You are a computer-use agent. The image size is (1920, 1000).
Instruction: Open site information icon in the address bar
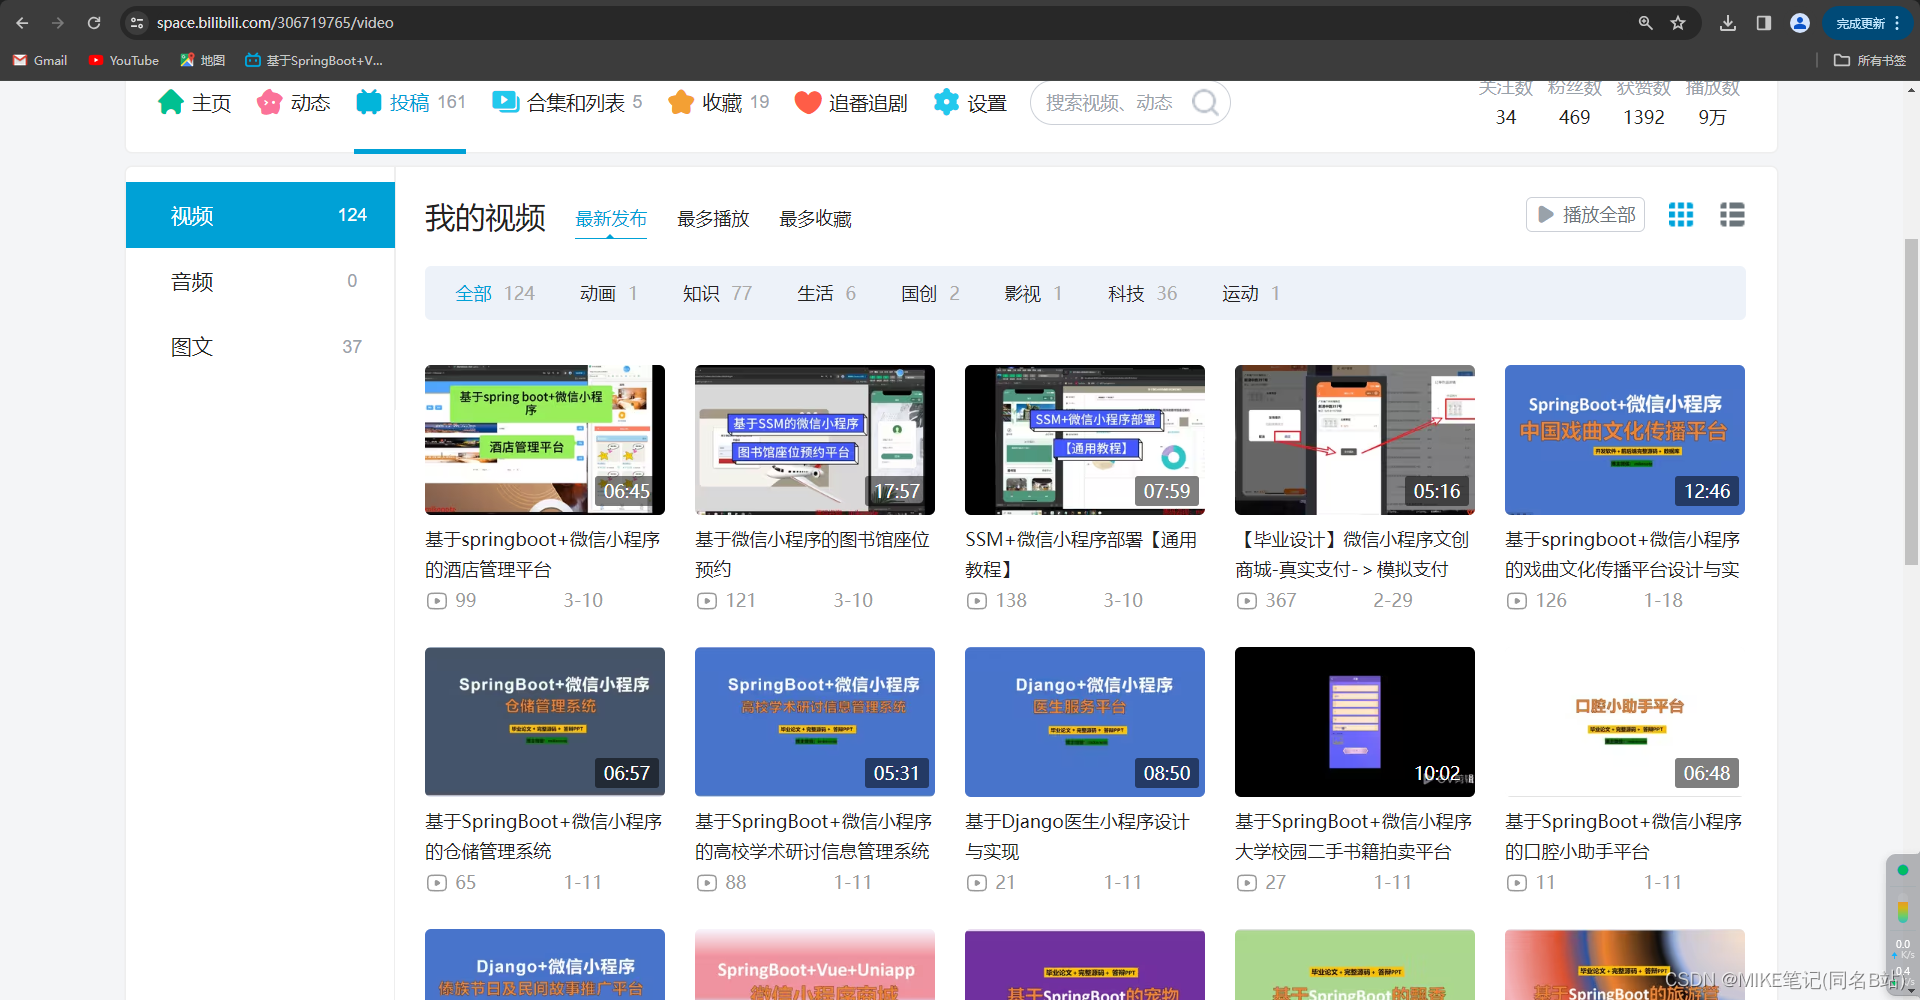coord(138,22)
